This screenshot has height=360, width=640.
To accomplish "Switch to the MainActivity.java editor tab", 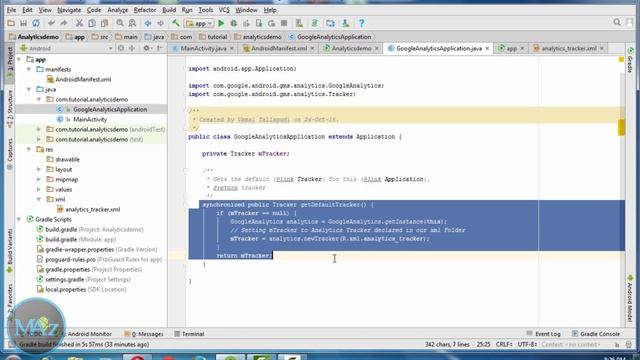I will point(203,48).
